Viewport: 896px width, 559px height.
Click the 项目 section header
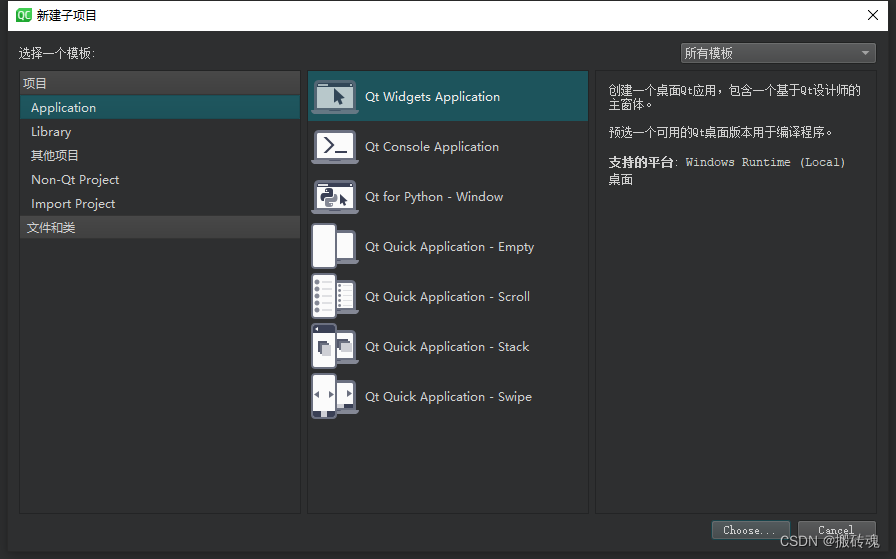pyautogui.click(x=160, y=83)
